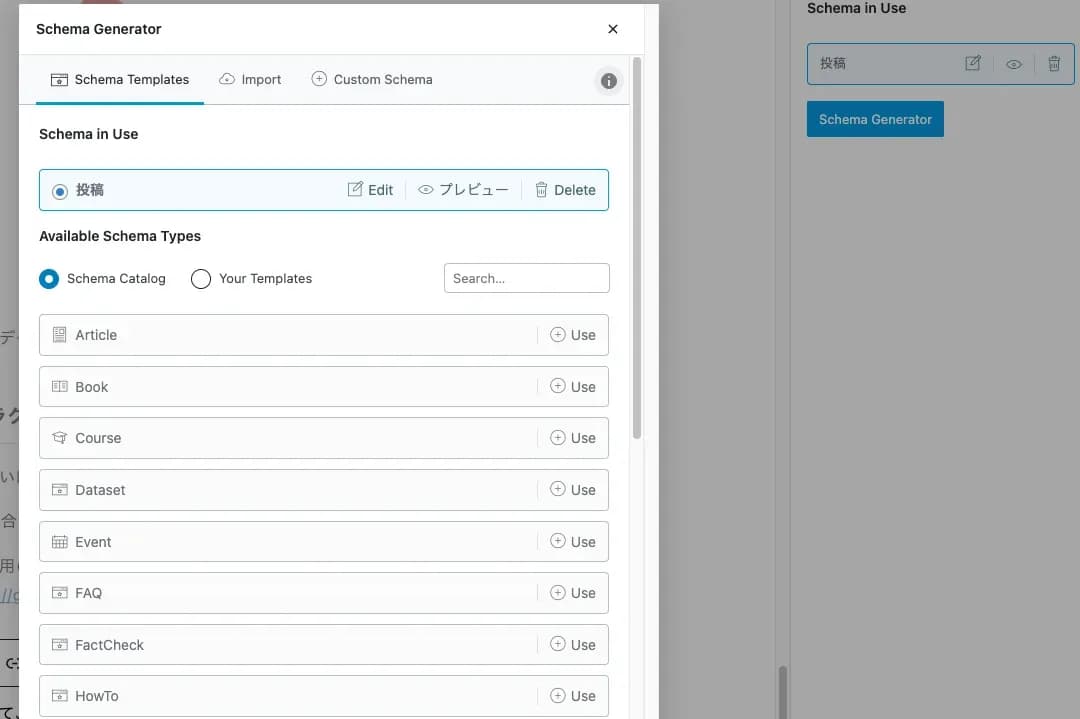Click the info icon in modal header
The height and width of the screenshot is (719, 1080).
608,81
